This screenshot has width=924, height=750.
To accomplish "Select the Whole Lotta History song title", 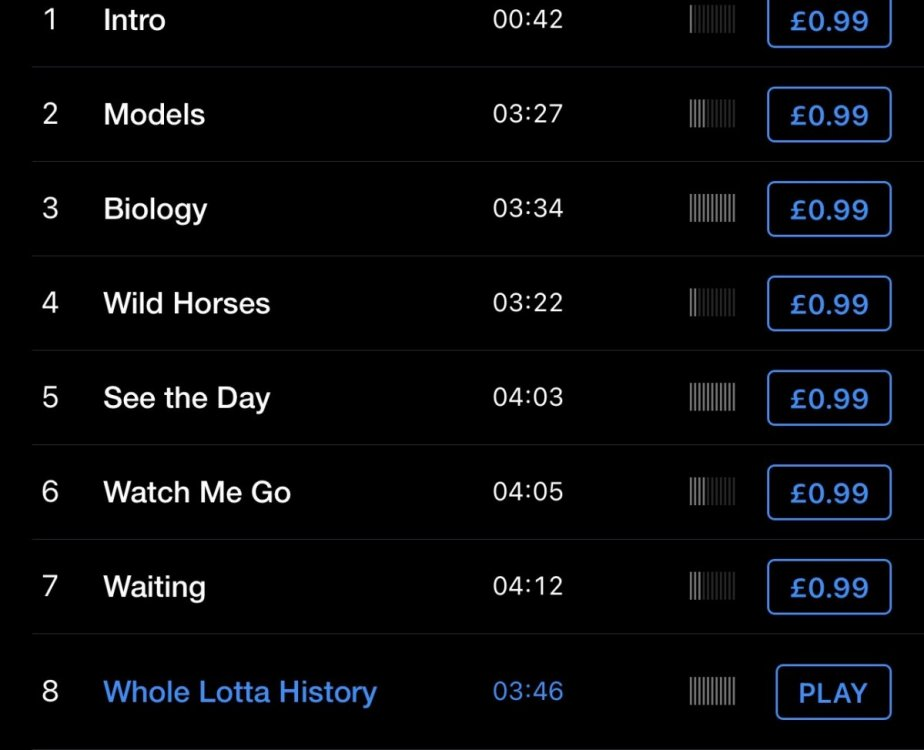I will click(240, 692).
